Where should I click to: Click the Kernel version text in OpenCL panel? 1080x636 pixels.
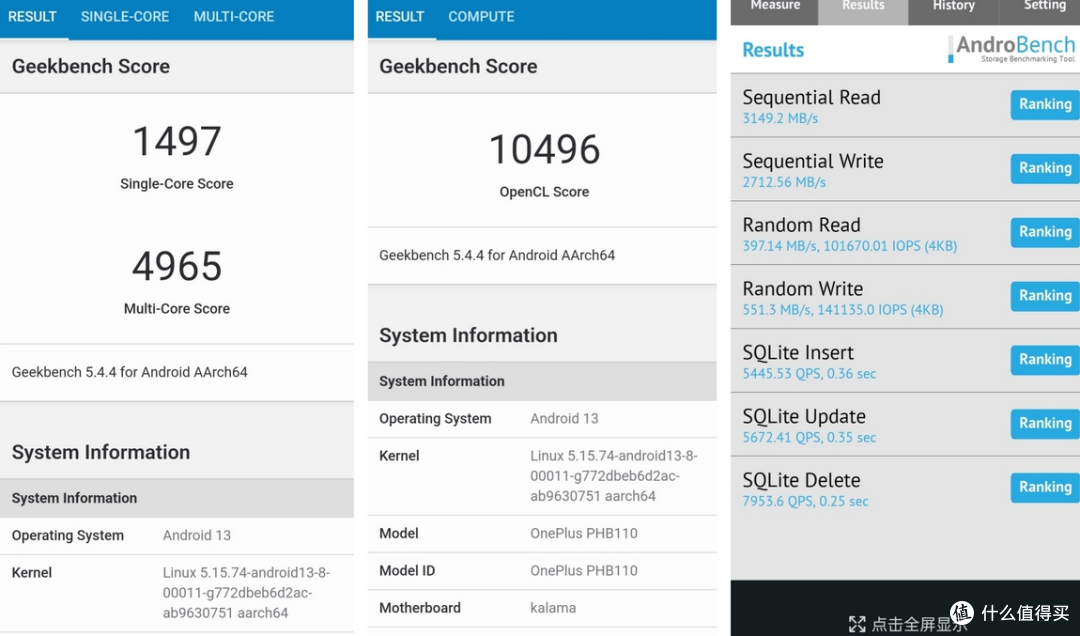coord(614,475)
